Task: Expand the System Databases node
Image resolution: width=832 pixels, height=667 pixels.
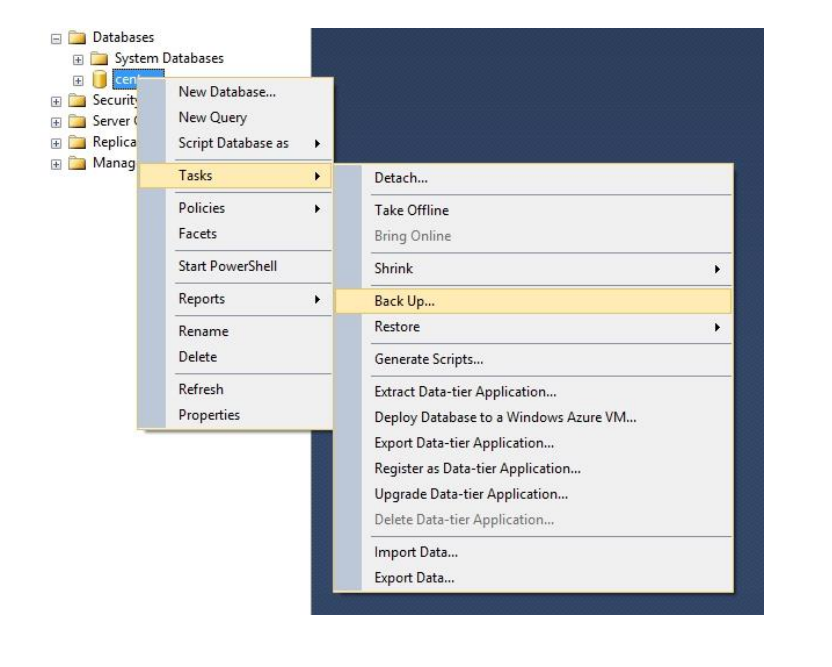Action: pos(78,59)
